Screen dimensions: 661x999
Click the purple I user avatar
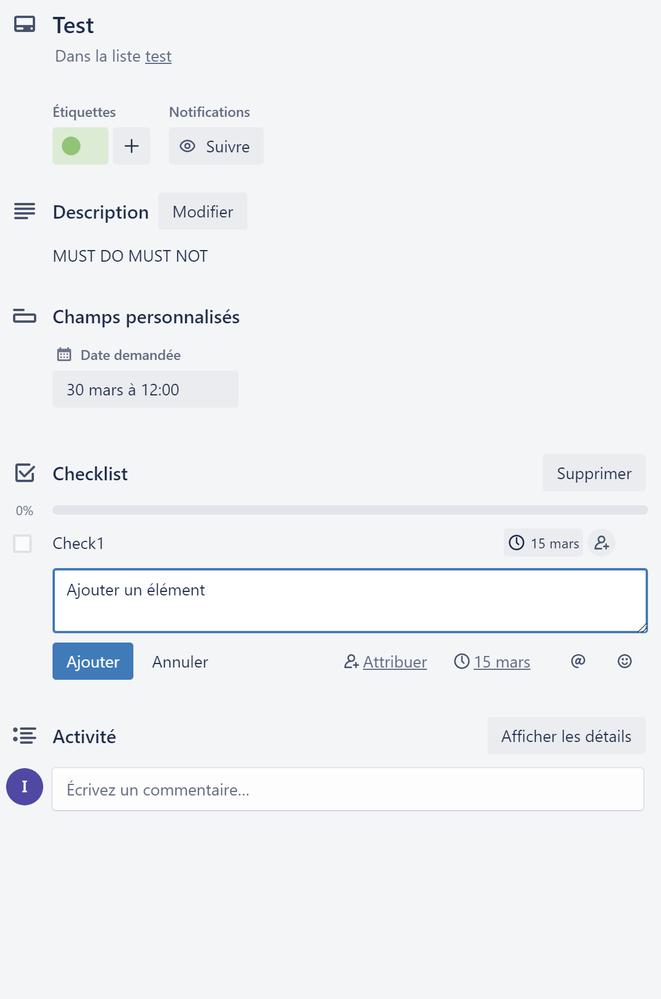[25, 787]
